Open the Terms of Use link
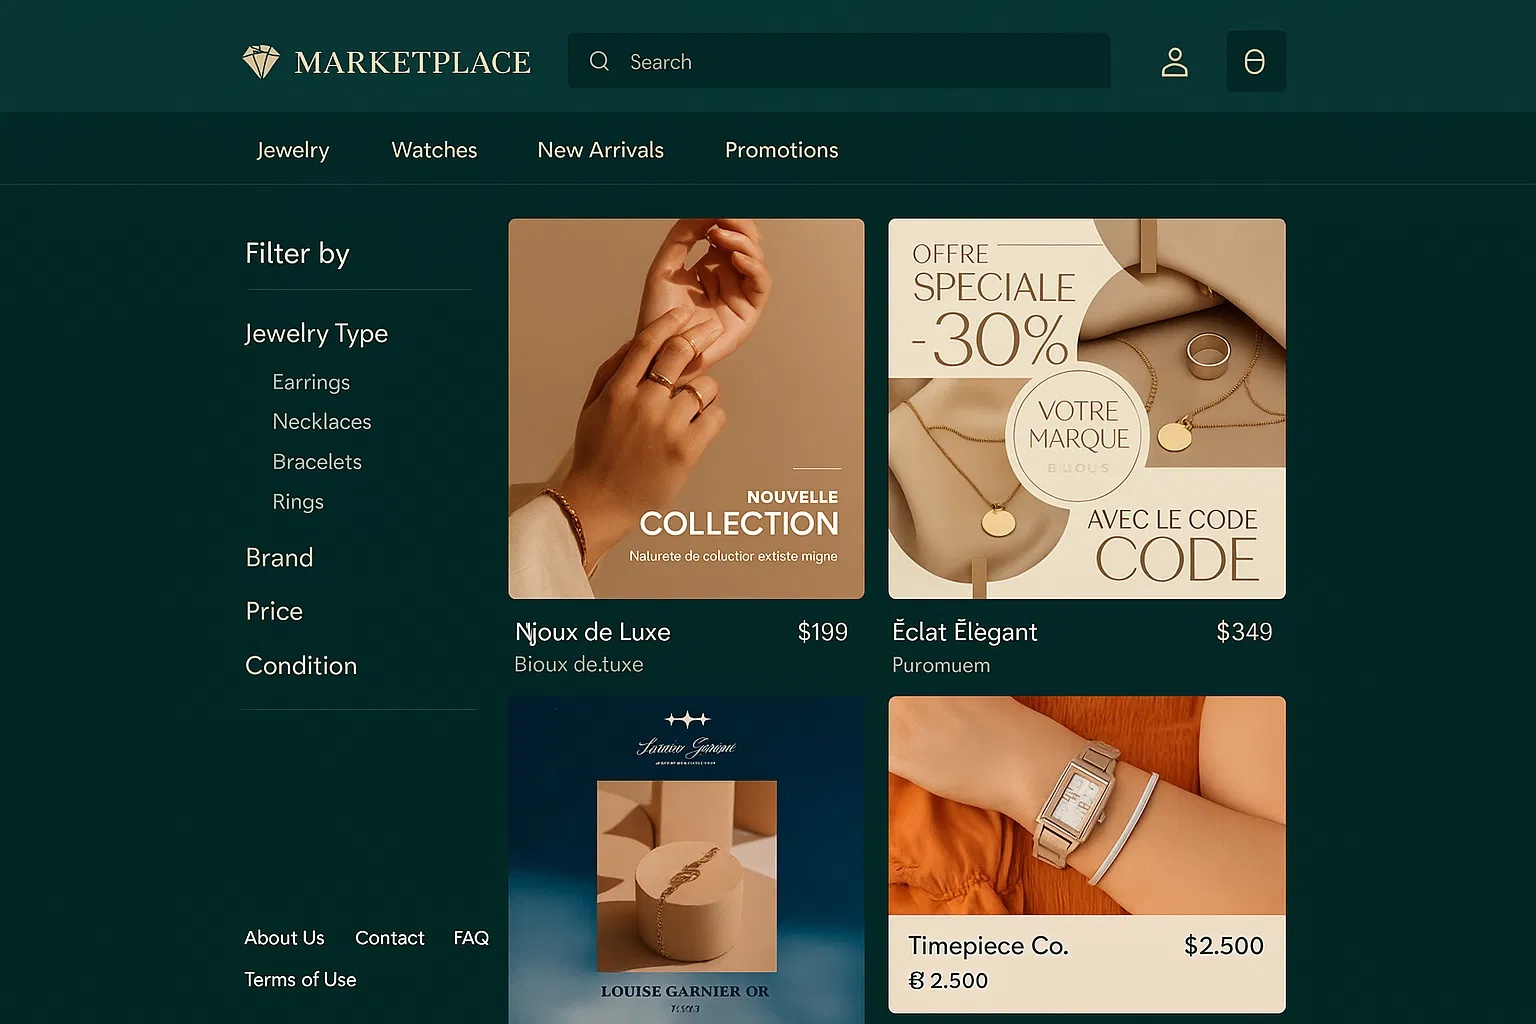Image resolution: width=1536 pixels, height=1024 pixels. tap(300, 980)
